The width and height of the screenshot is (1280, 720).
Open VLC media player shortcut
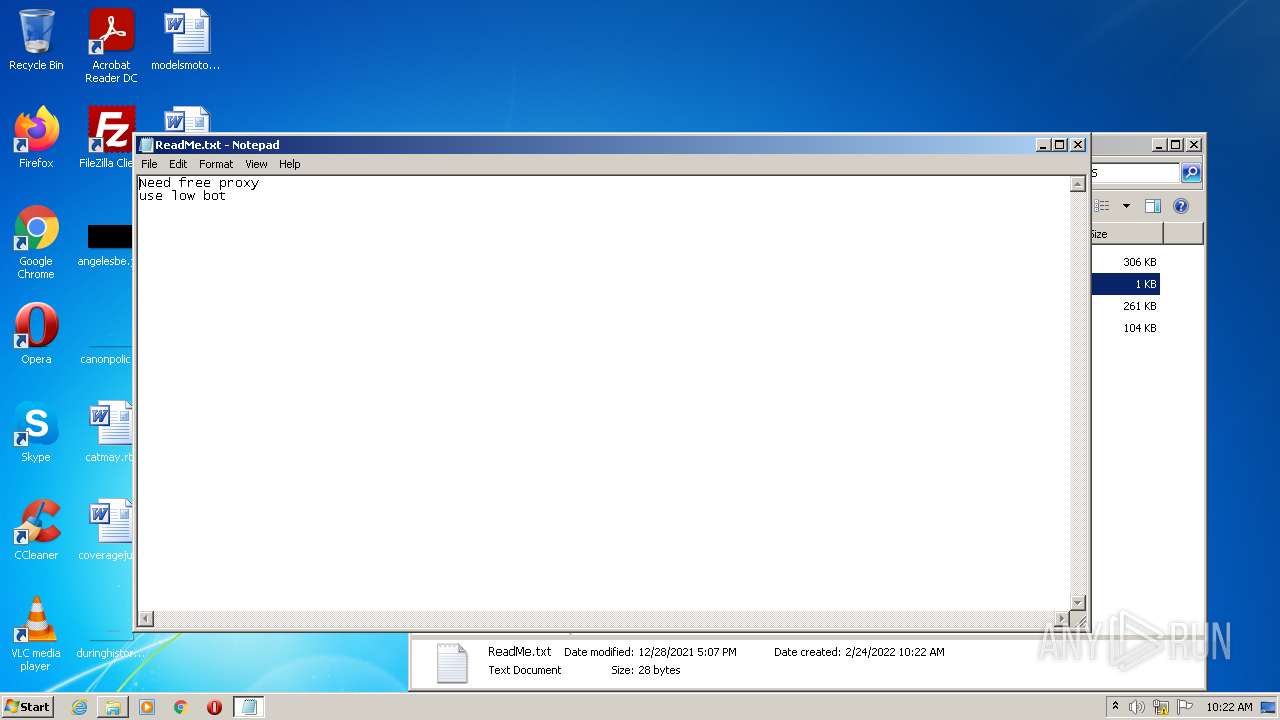(x=36, y=634)
